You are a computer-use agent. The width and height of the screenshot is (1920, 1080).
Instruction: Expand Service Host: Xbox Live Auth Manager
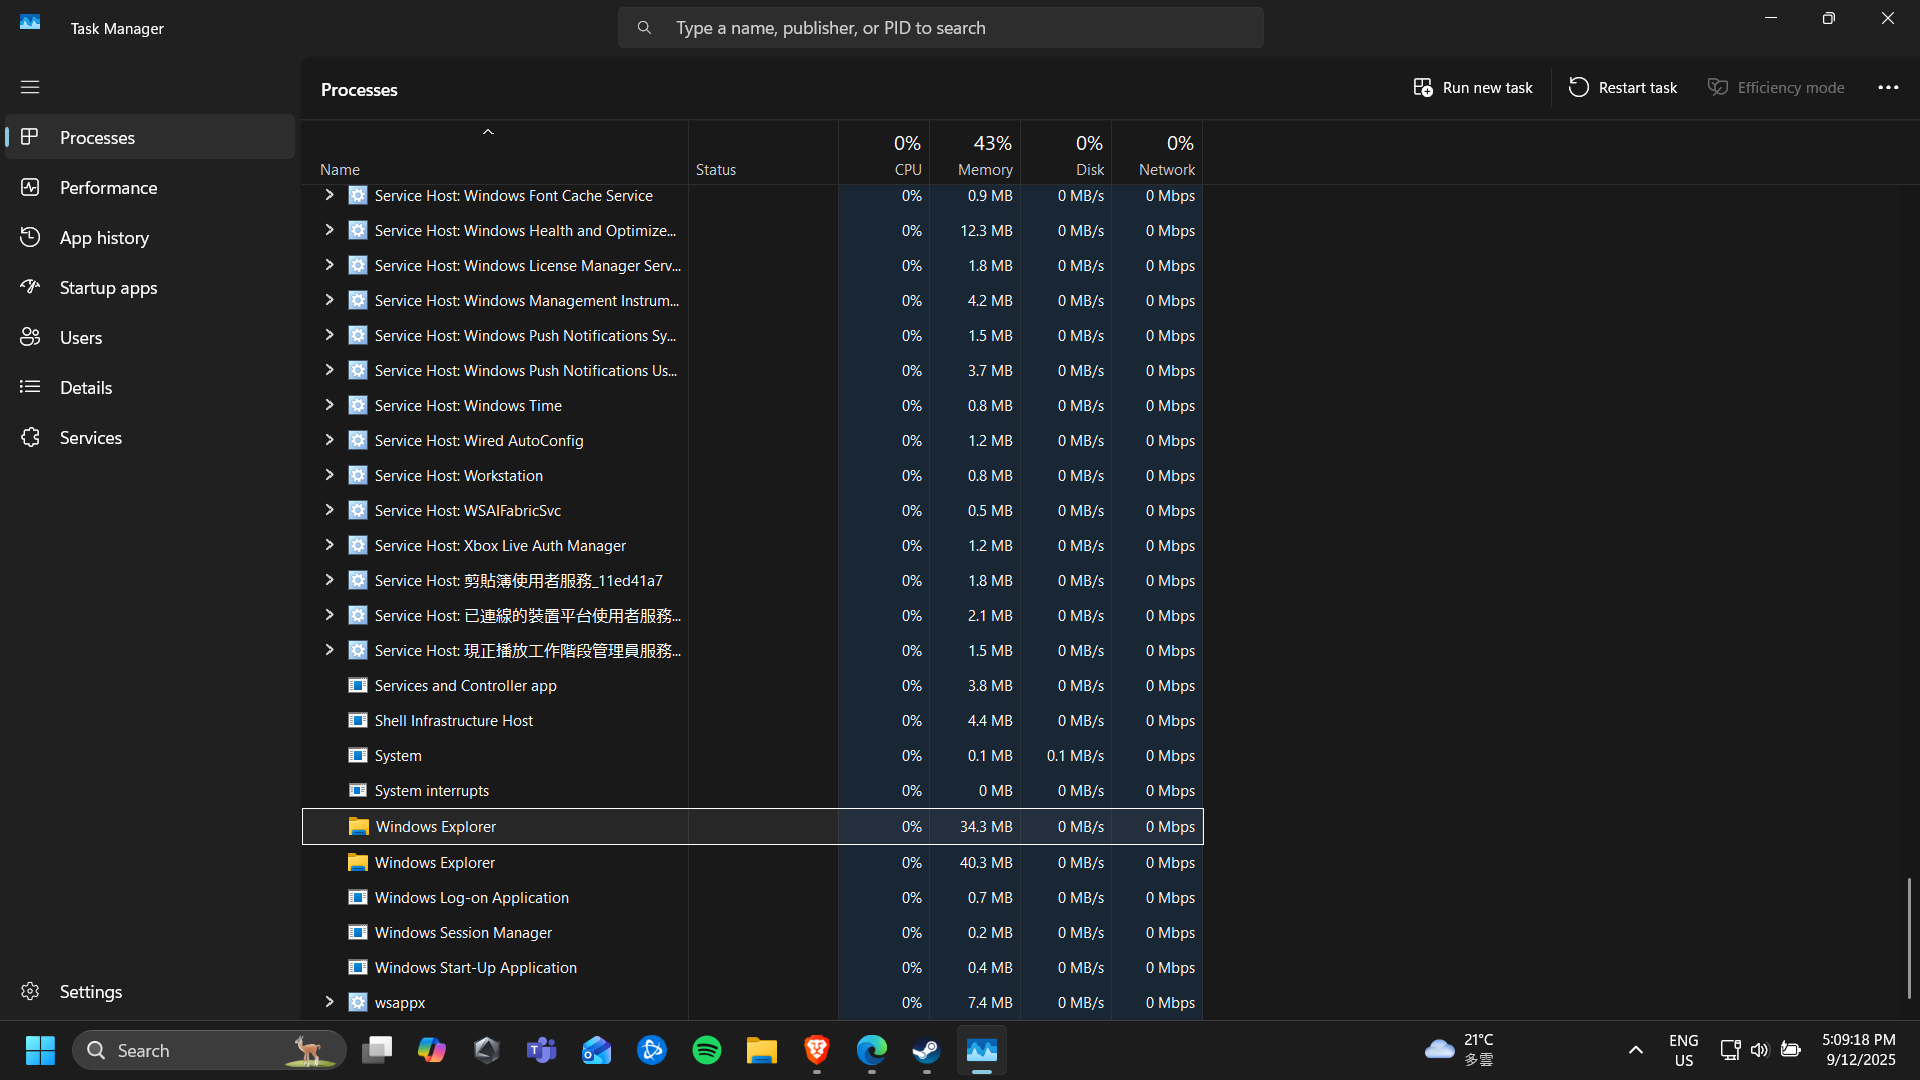click(x=329, y=545)
